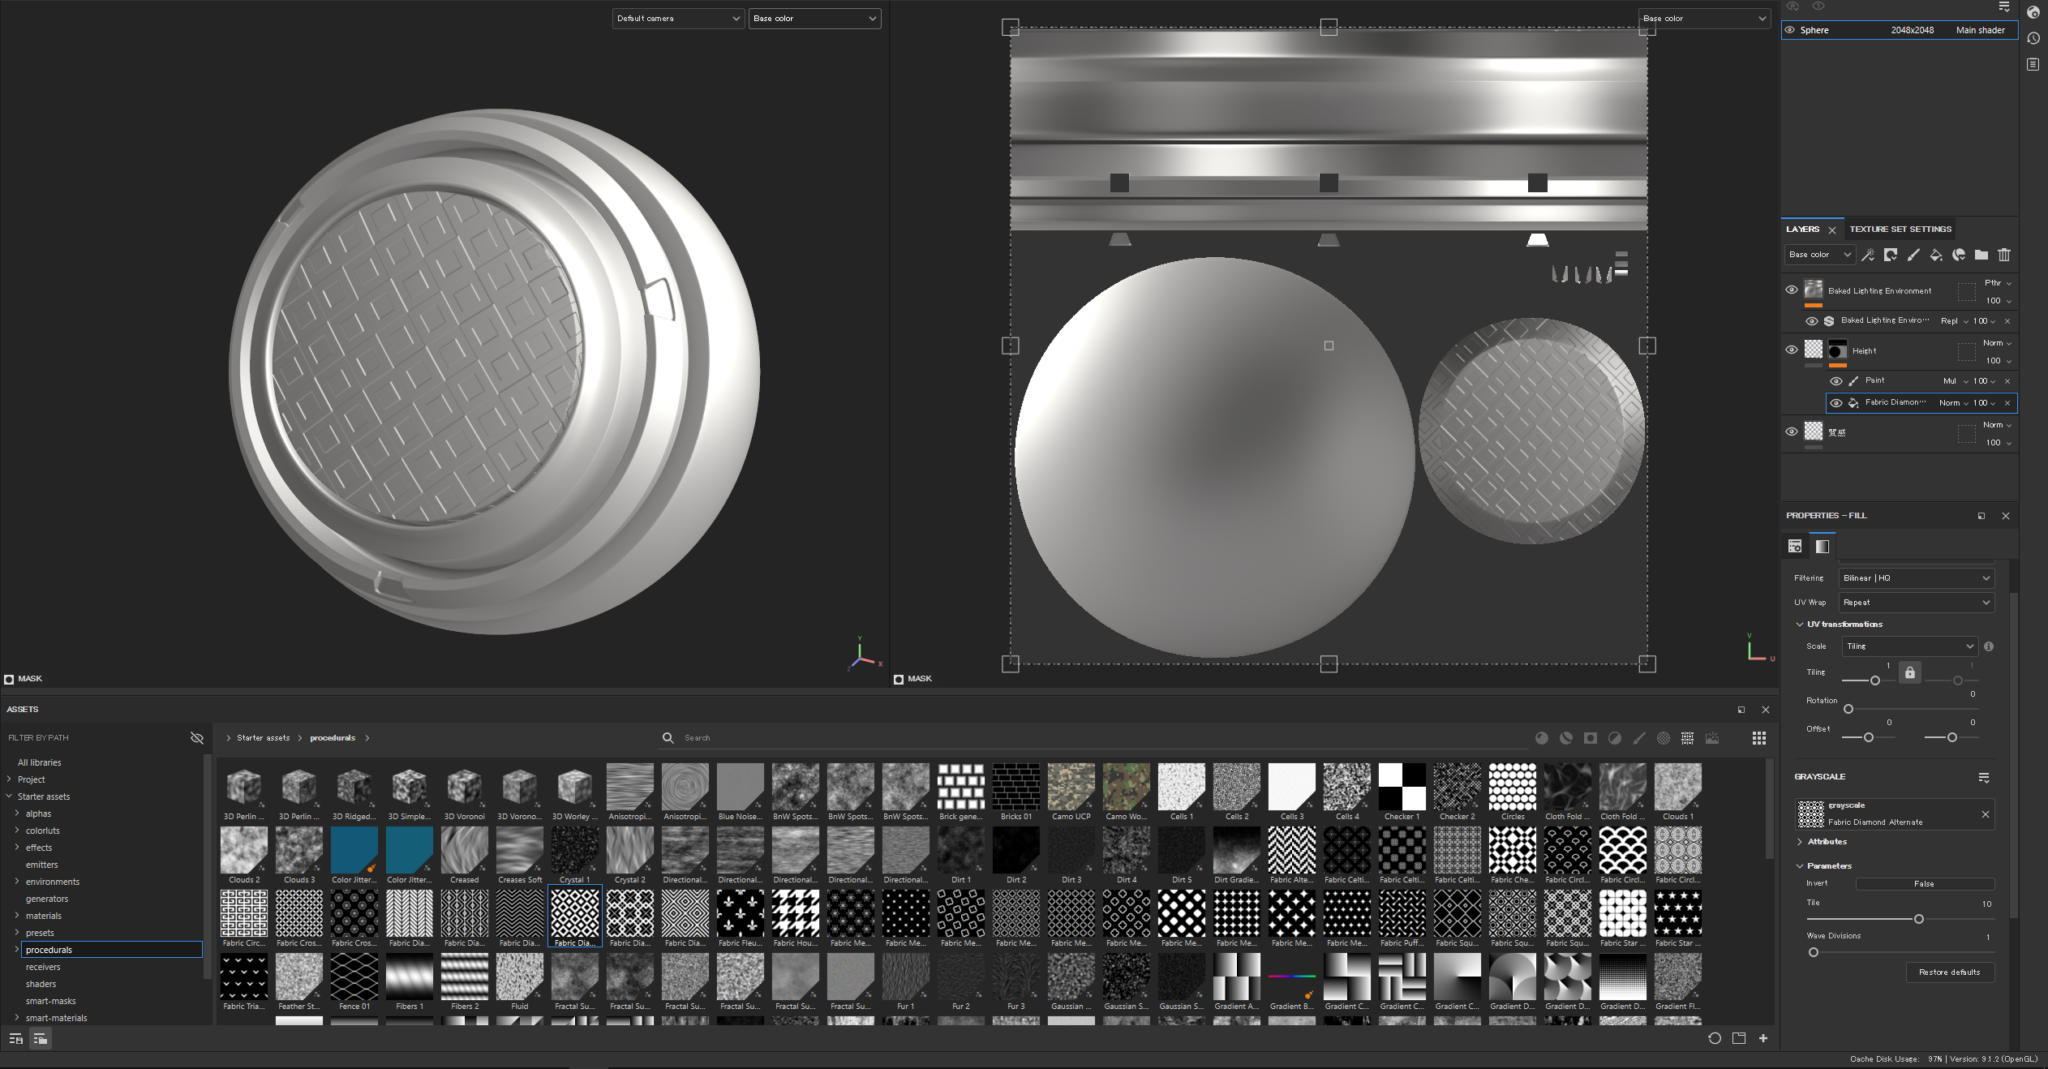Adjust the Tile value slider

[x=1920, y=918]
